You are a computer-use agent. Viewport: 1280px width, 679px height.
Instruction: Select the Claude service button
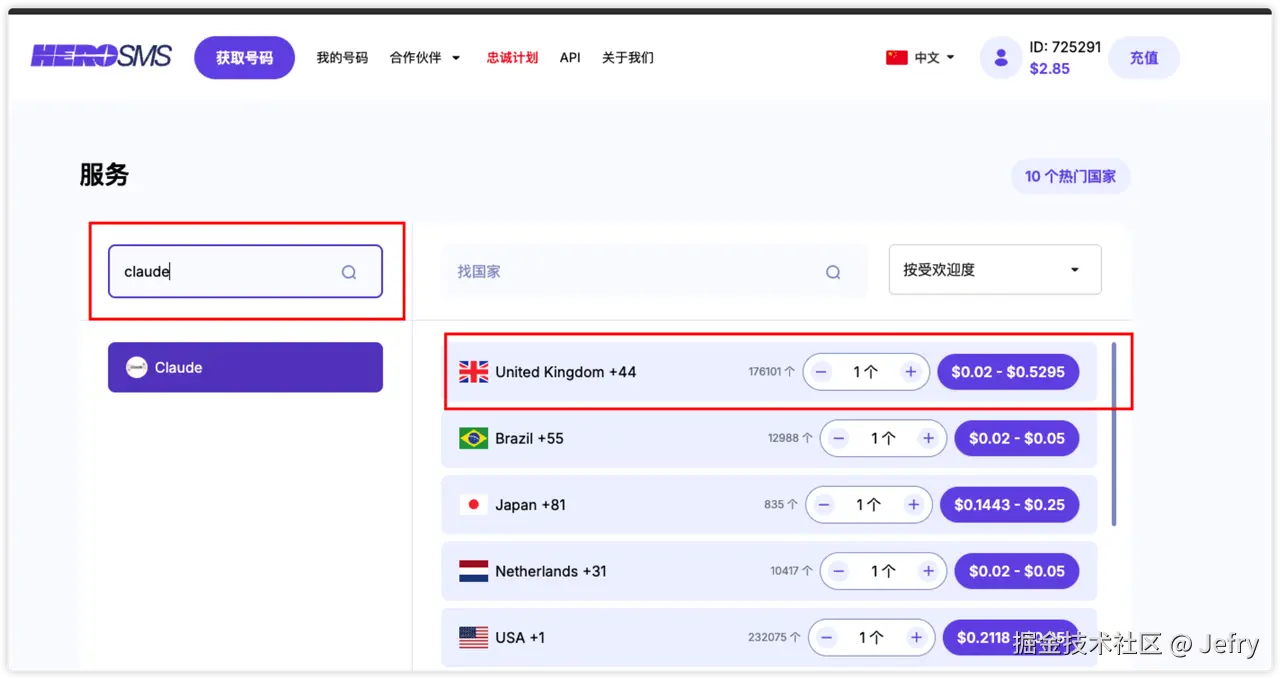click(245, 367)
